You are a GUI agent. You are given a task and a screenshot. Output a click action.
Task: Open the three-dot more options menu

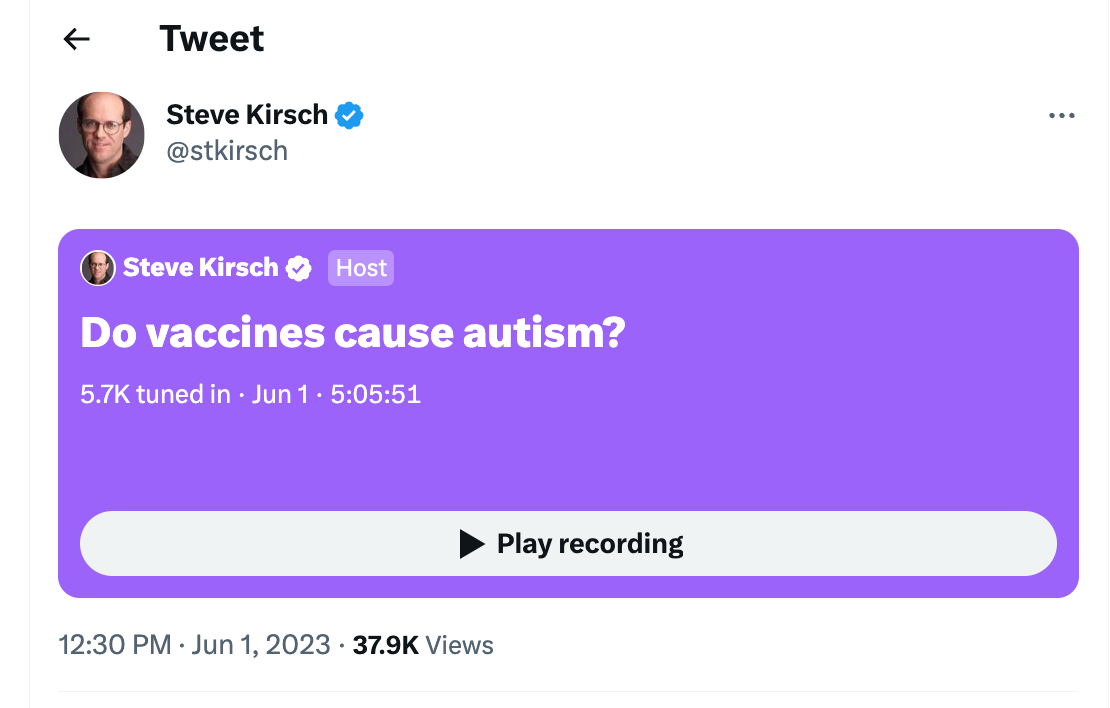pyautogui.click(x=1061, y=116)
